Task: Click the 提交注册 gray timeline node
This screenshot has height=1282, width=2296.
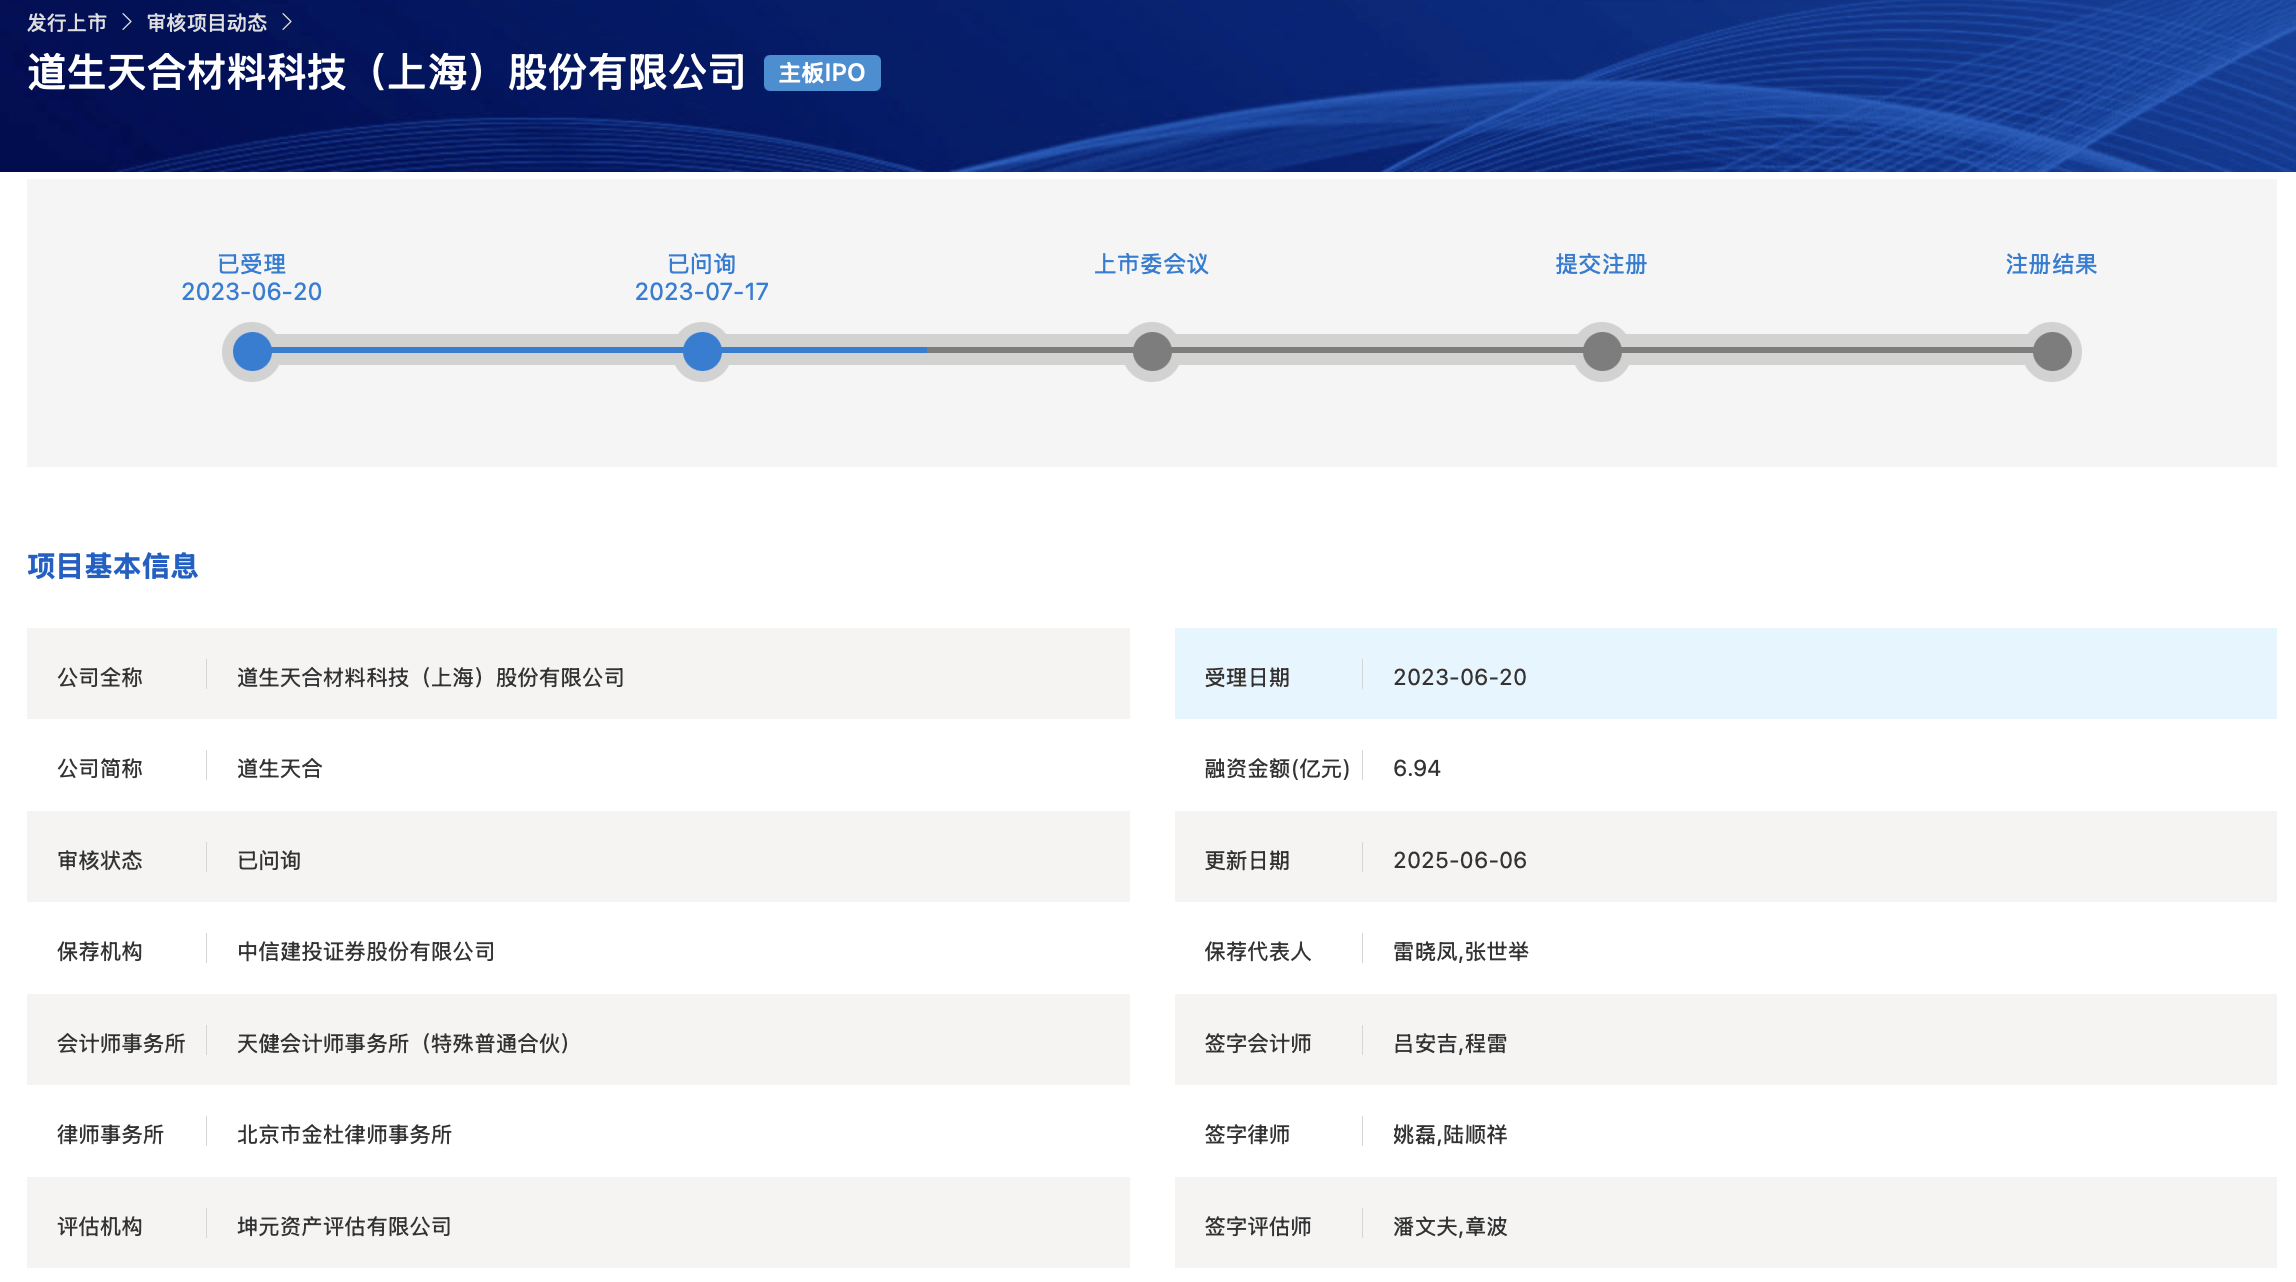Action: 1602,351
